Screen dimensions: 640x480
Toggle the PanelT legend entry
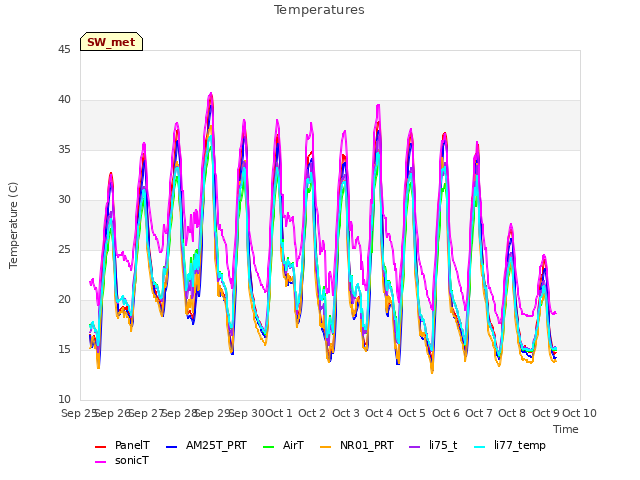pyautogui.click(x=122, y=445)
